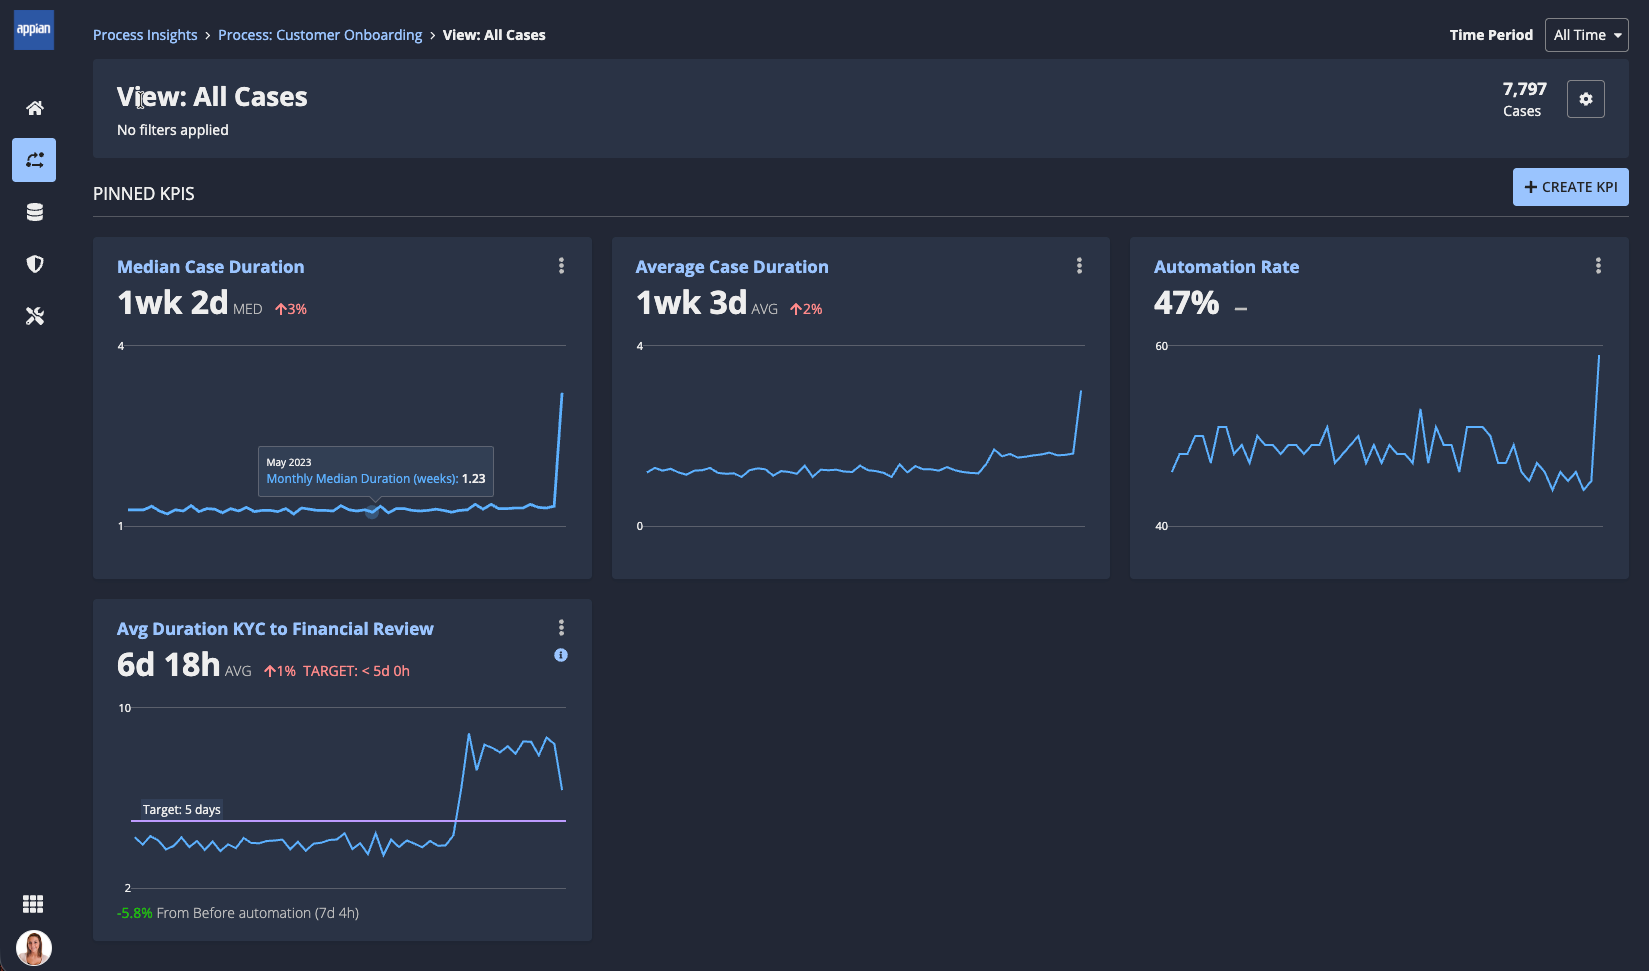Click the Appian logo
This screenshot has height=971, width=1649.
point(34,30)
